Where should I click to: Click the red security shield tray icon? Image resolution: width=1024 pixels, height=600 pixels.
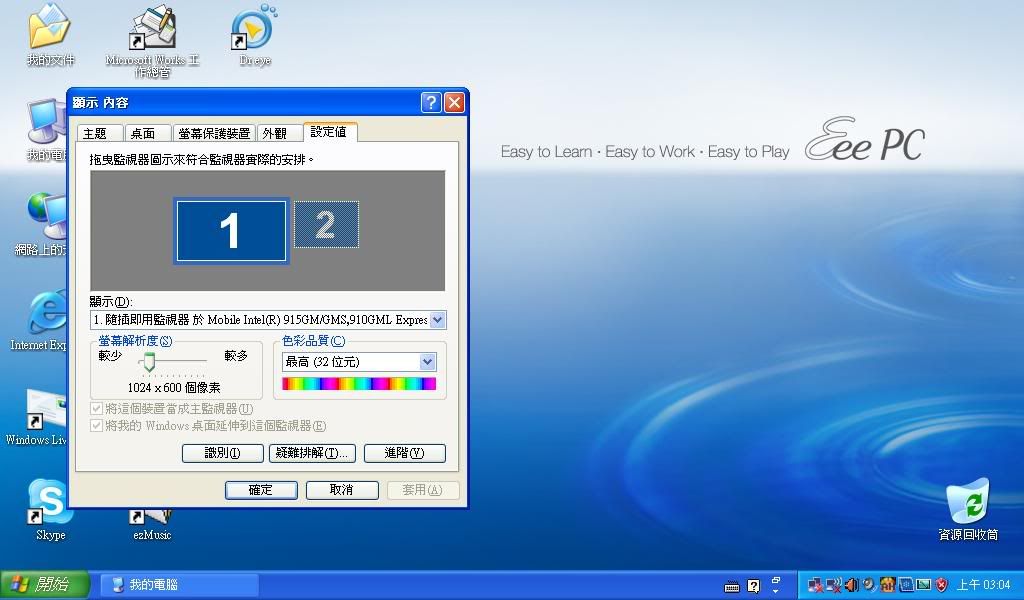(940, 585)
